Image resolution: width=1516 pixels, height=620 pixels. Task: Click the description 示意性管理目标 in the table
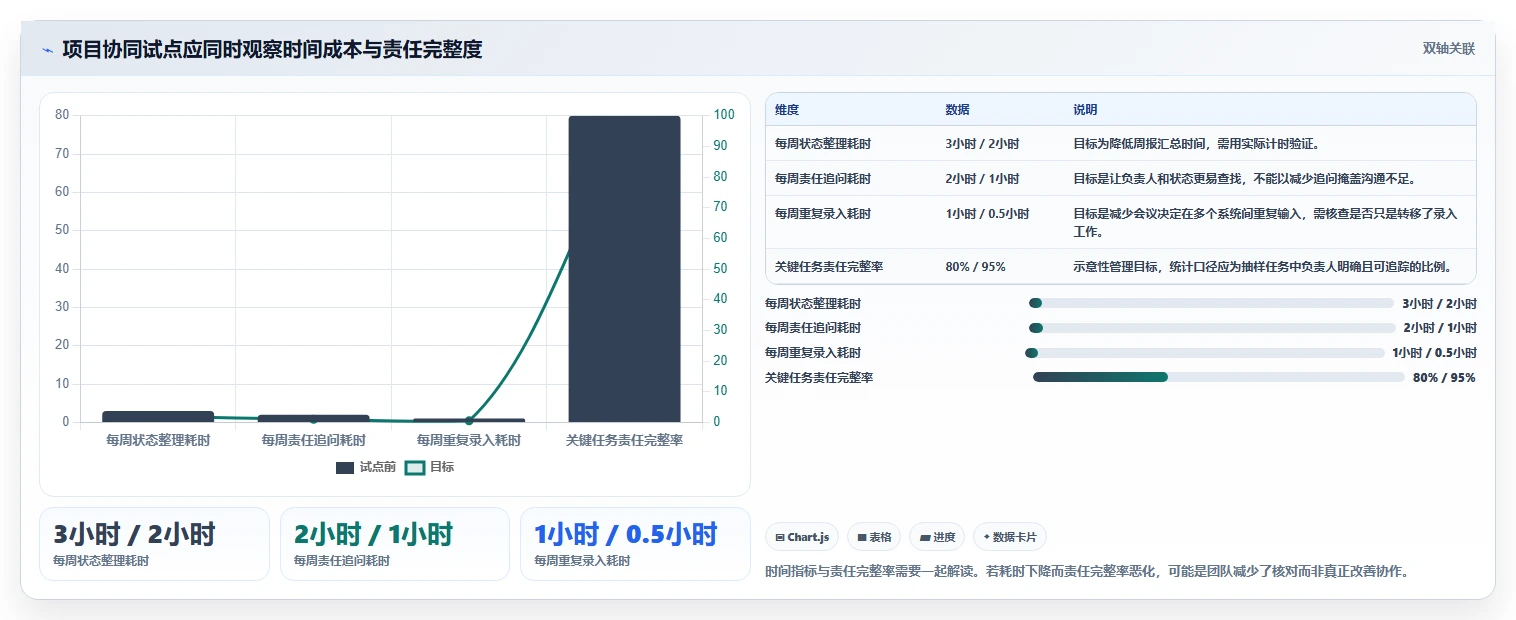[1262, 267]
